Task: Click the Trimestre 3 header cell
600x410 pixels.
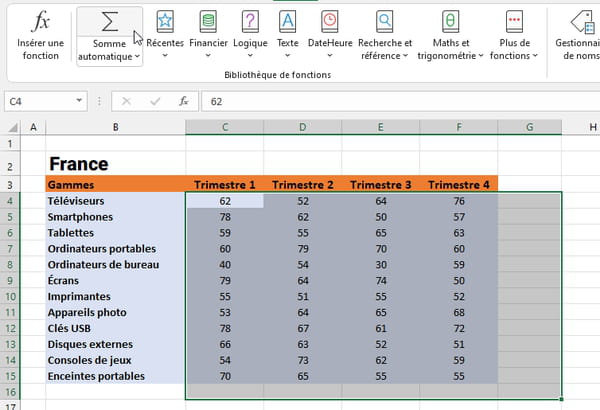Action: tap(381, 185)
